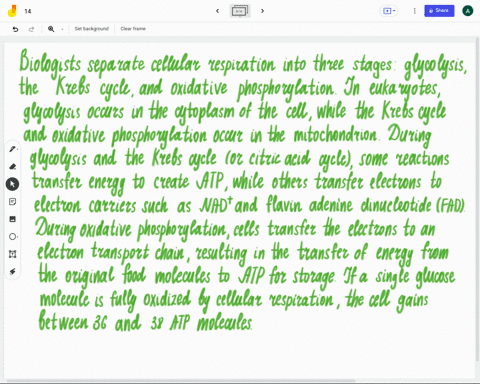Screen dimensions: 480x384
Task: Select the Text box tool
Action: (12, 254)
